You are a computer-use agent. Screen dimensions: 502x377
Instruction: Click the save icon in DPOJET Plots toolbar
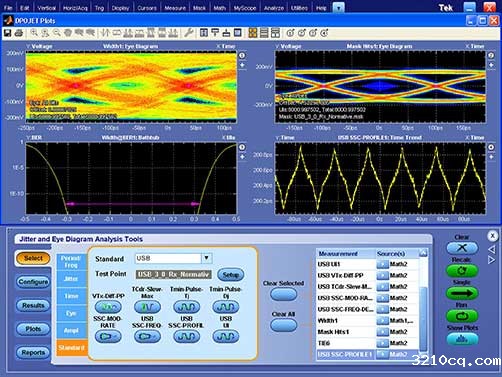[x=7, y=33]
